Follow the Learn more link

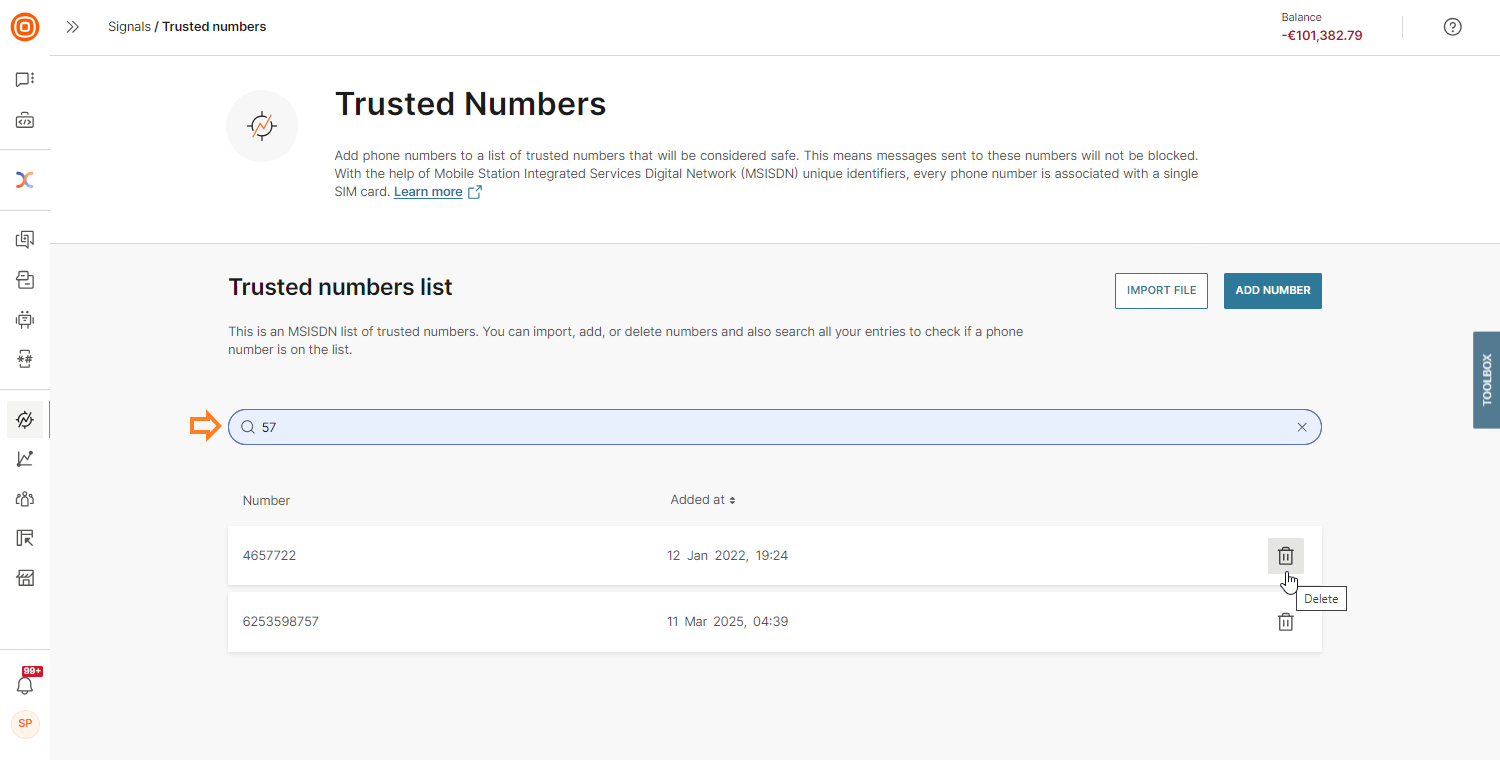428,192
